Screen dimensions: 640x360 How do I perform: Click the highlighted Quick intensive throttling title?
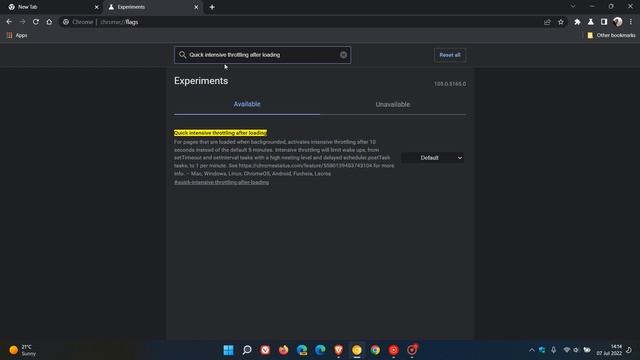click(x=220, y=133)
